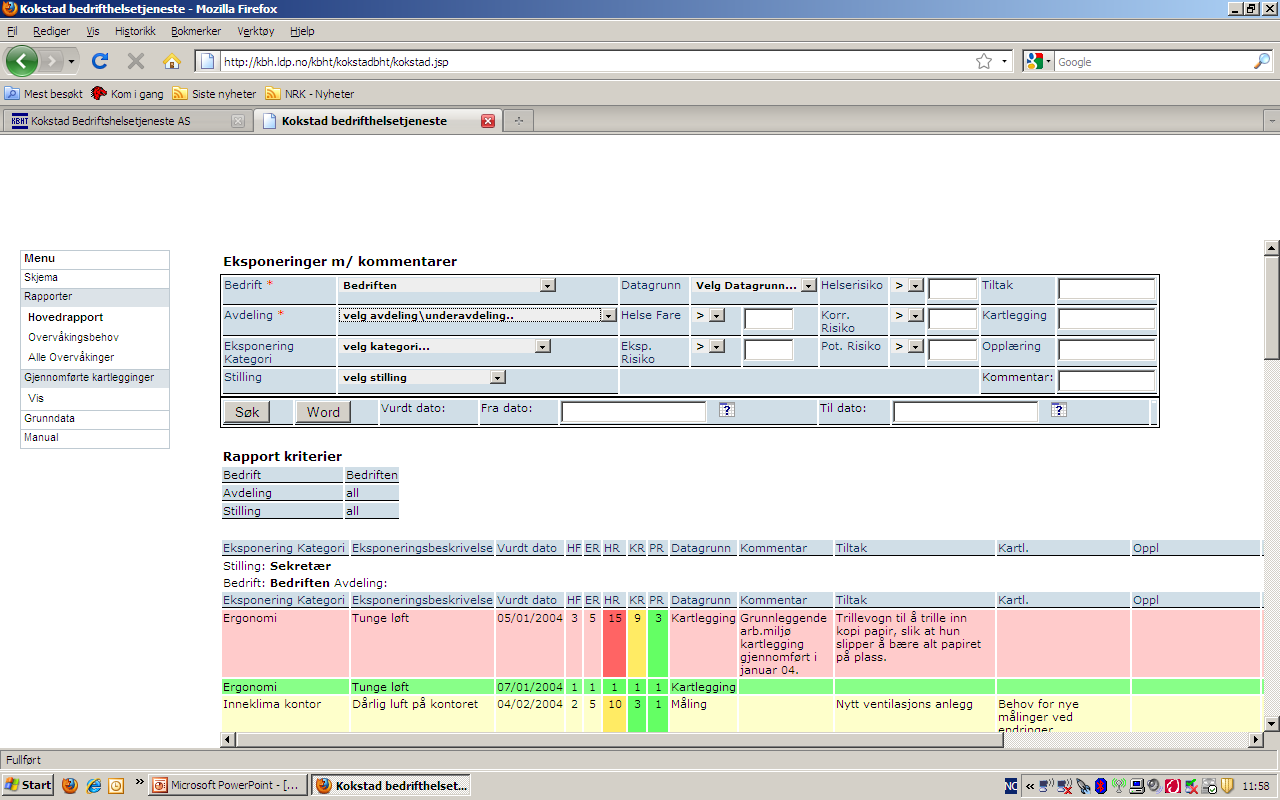Focus the Til dato input field
This screenshot has height=800, width=1280.
point(965,412)
